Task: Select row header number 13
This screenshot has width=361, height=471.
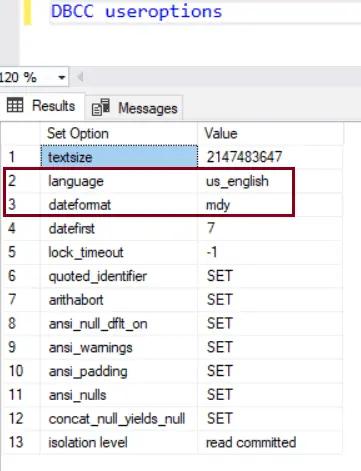Action: point(22,442)
